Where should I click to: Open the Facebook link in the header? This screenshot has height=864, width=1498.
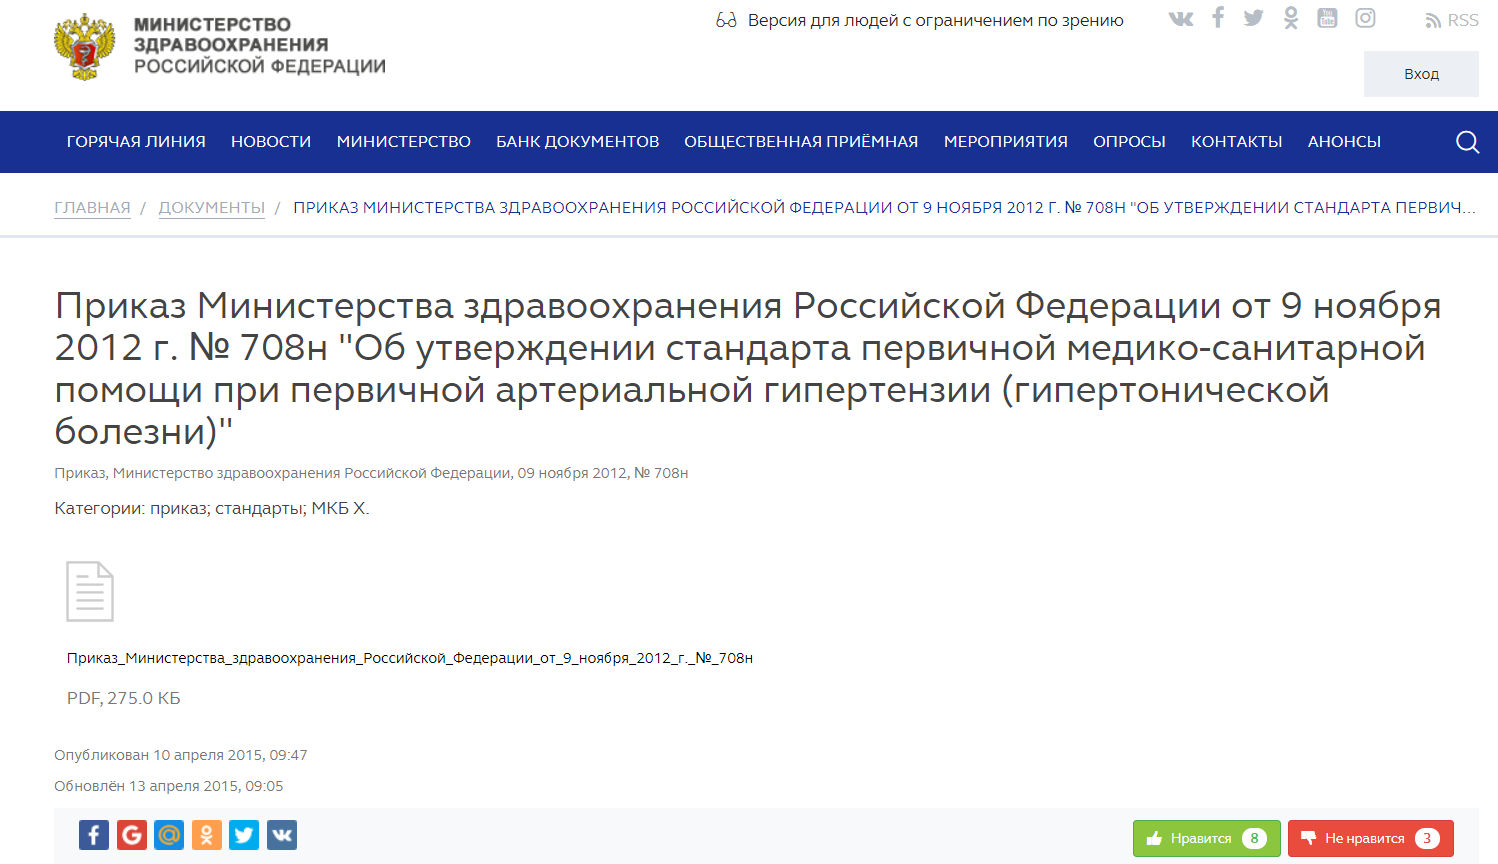click(1218, 17)
